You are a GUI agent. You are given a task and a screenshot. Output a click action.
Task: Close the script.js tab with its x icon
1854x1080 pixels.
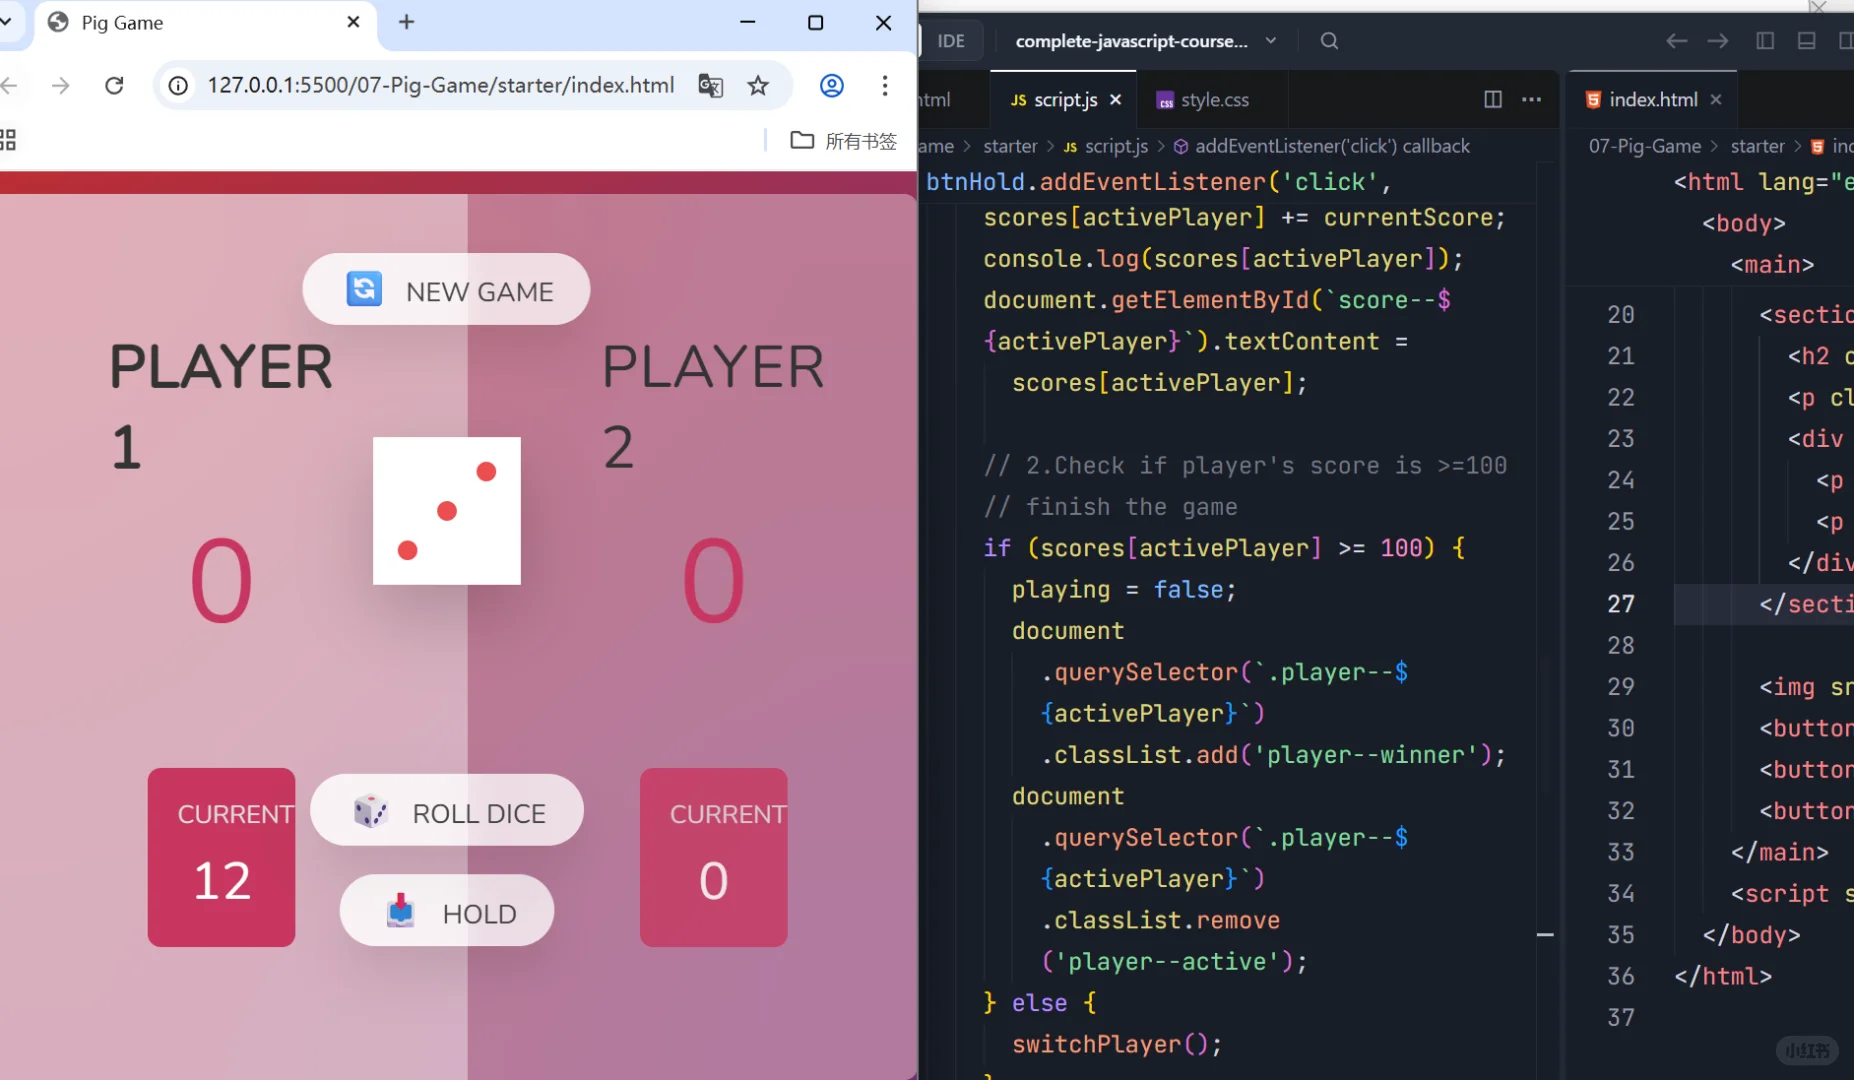coord(1114,99)
